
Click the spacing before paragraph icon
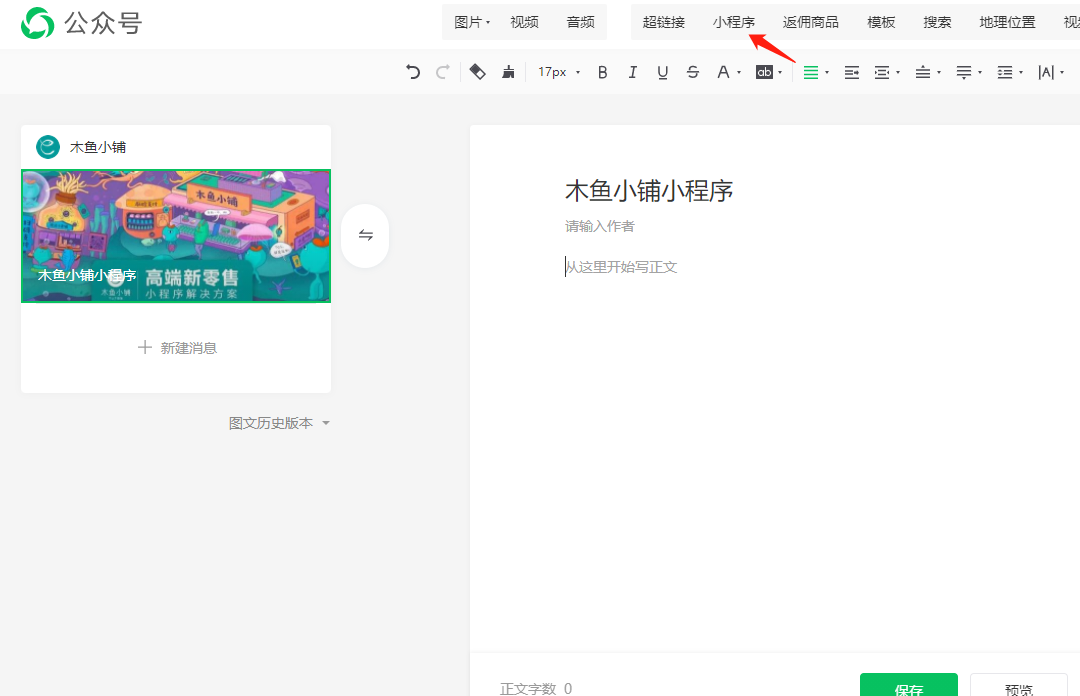pos(923,72)
